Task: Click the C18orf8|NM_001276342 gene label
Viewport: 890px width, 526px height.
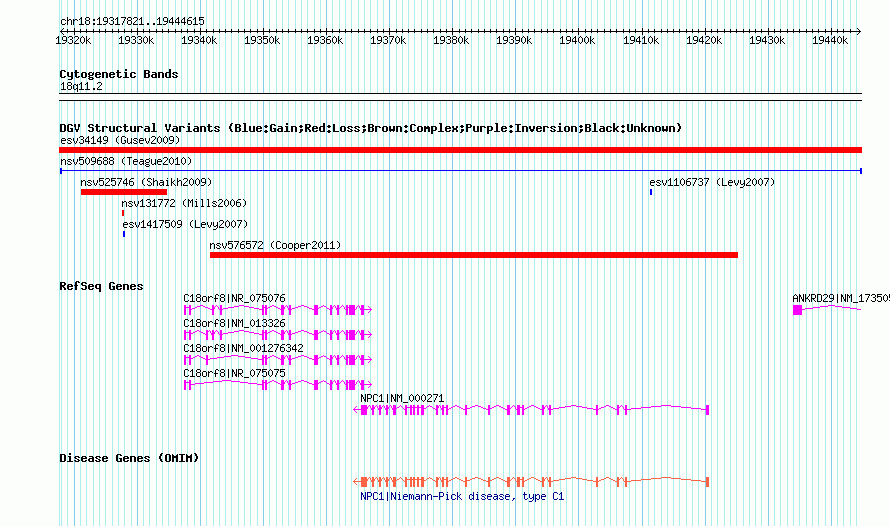Action: click(x=244, y=348)
